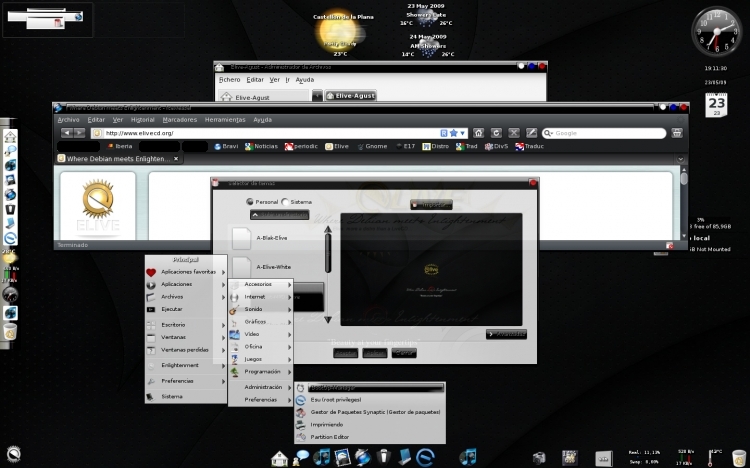This screenshot has height=468, width=750.
Task: Open the Distro bookmark
Action: click(436, 146)
